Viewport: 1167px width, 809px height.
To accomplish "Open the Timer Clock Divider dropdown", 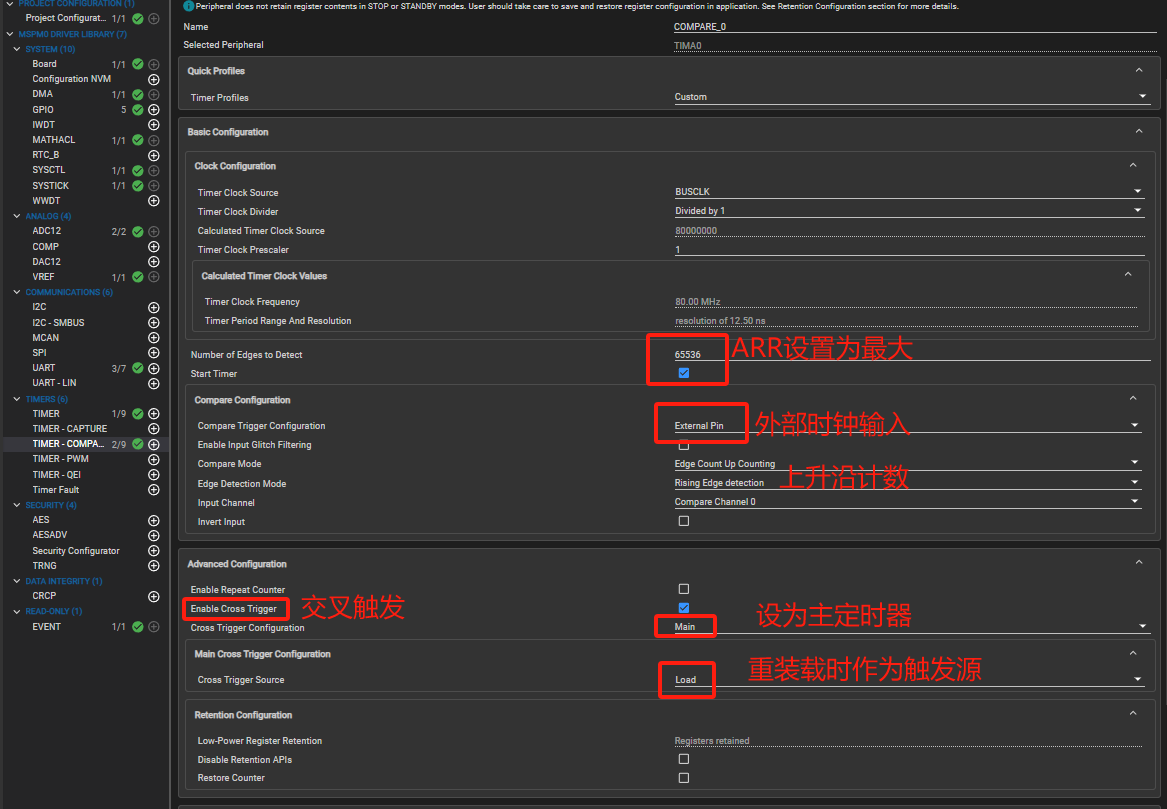I will click(x=909, y=211).
